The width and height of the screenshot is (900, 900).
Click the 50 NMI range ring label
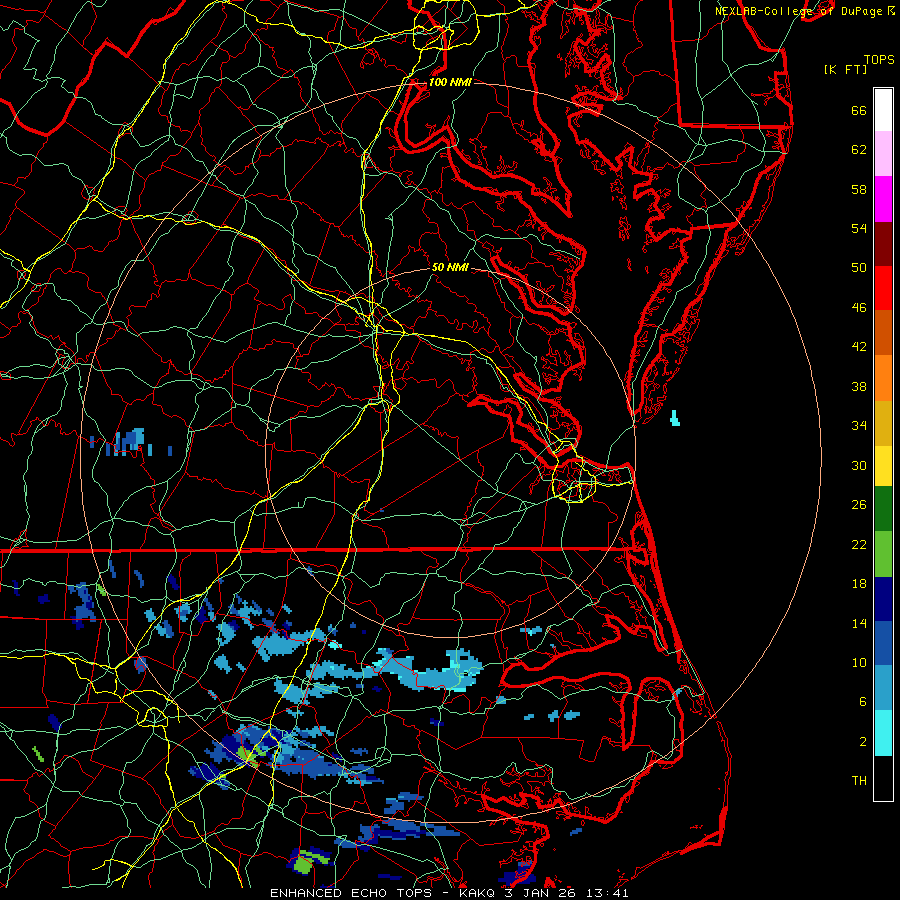pos(450,267)
